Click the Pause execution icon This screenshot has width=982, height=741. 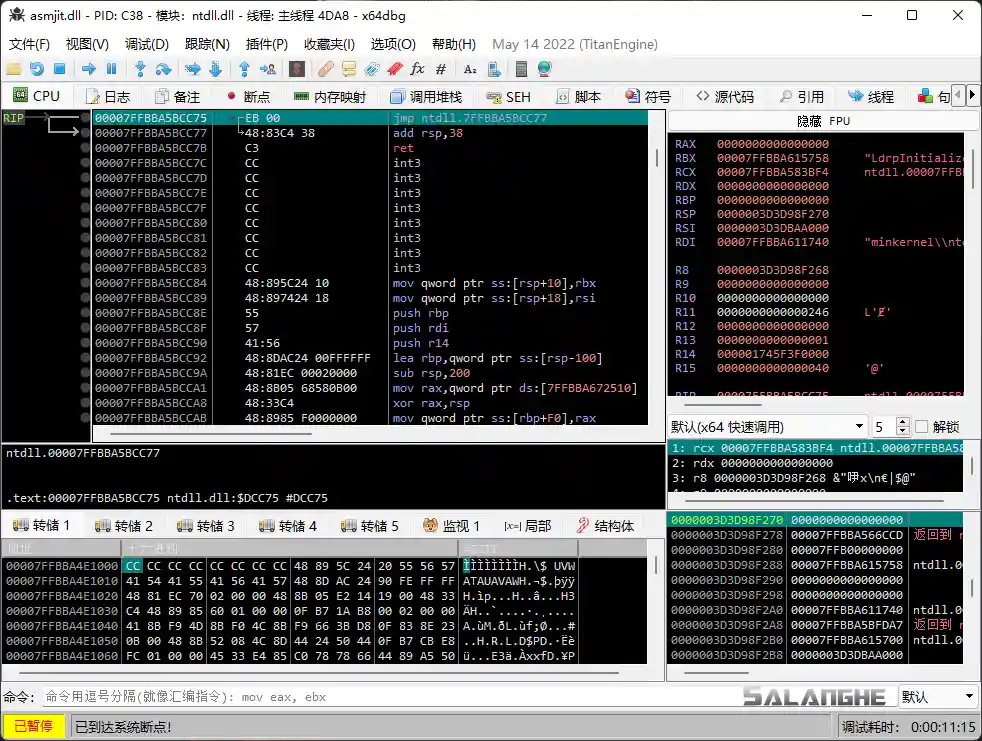coord(110,70)
